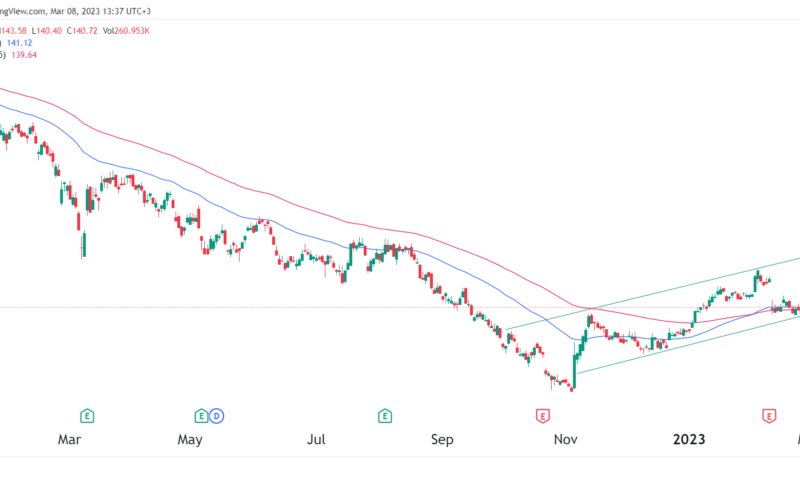Open the green earnings marker above May
This screenshot has width=800, height=482.
[201, 416]
